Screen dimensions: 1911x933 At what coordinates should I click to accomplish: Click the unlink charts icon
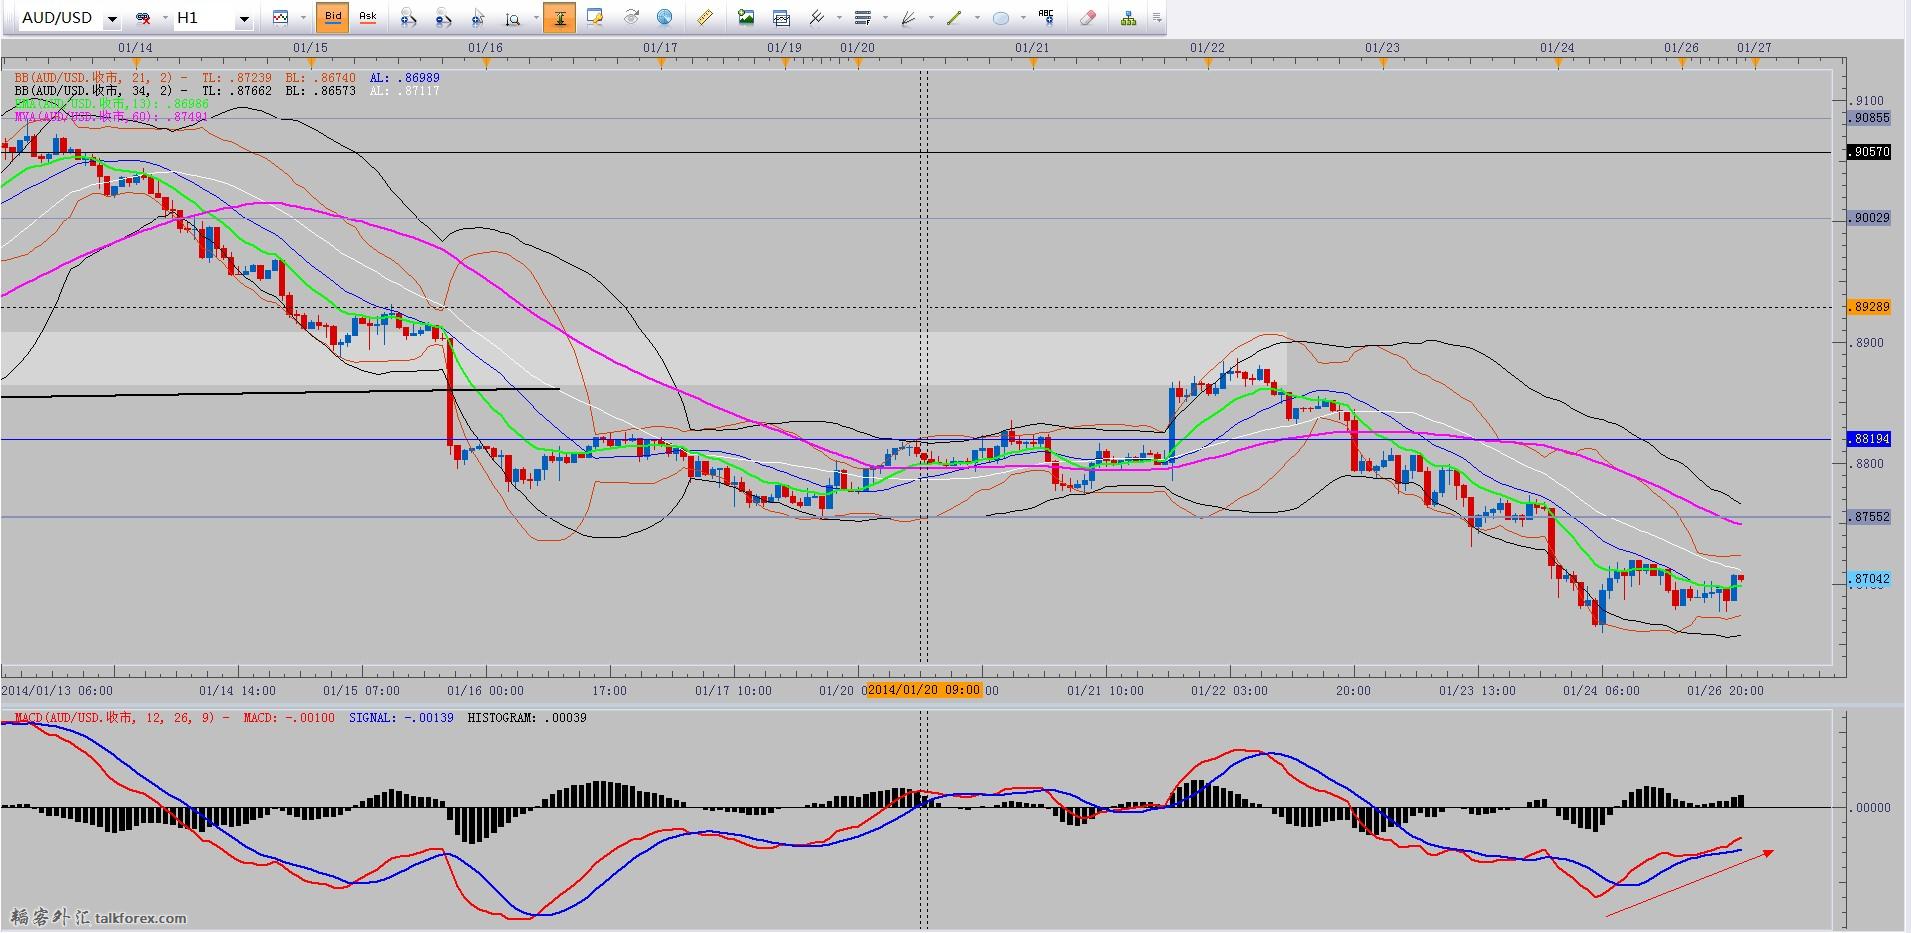pyautogui.click(x=143, y=18)
